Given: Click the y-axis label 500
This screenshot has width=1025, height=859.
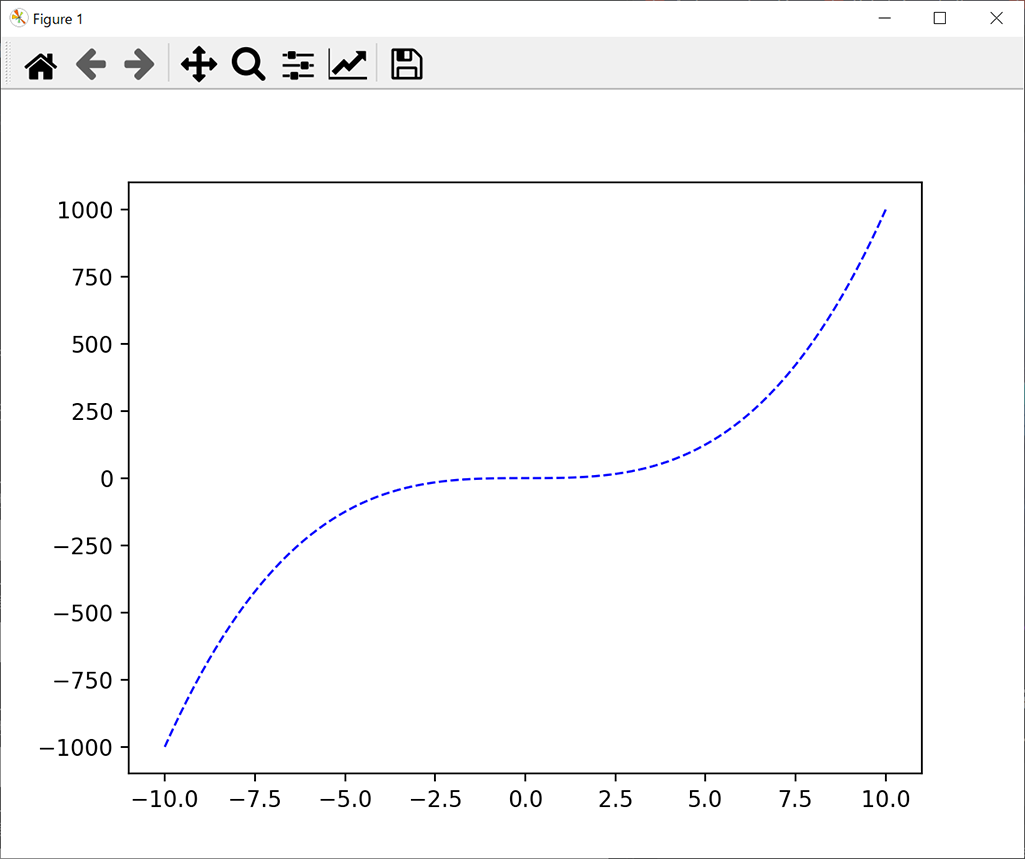Looking at the screenshot, I should (x=92, y=345).
